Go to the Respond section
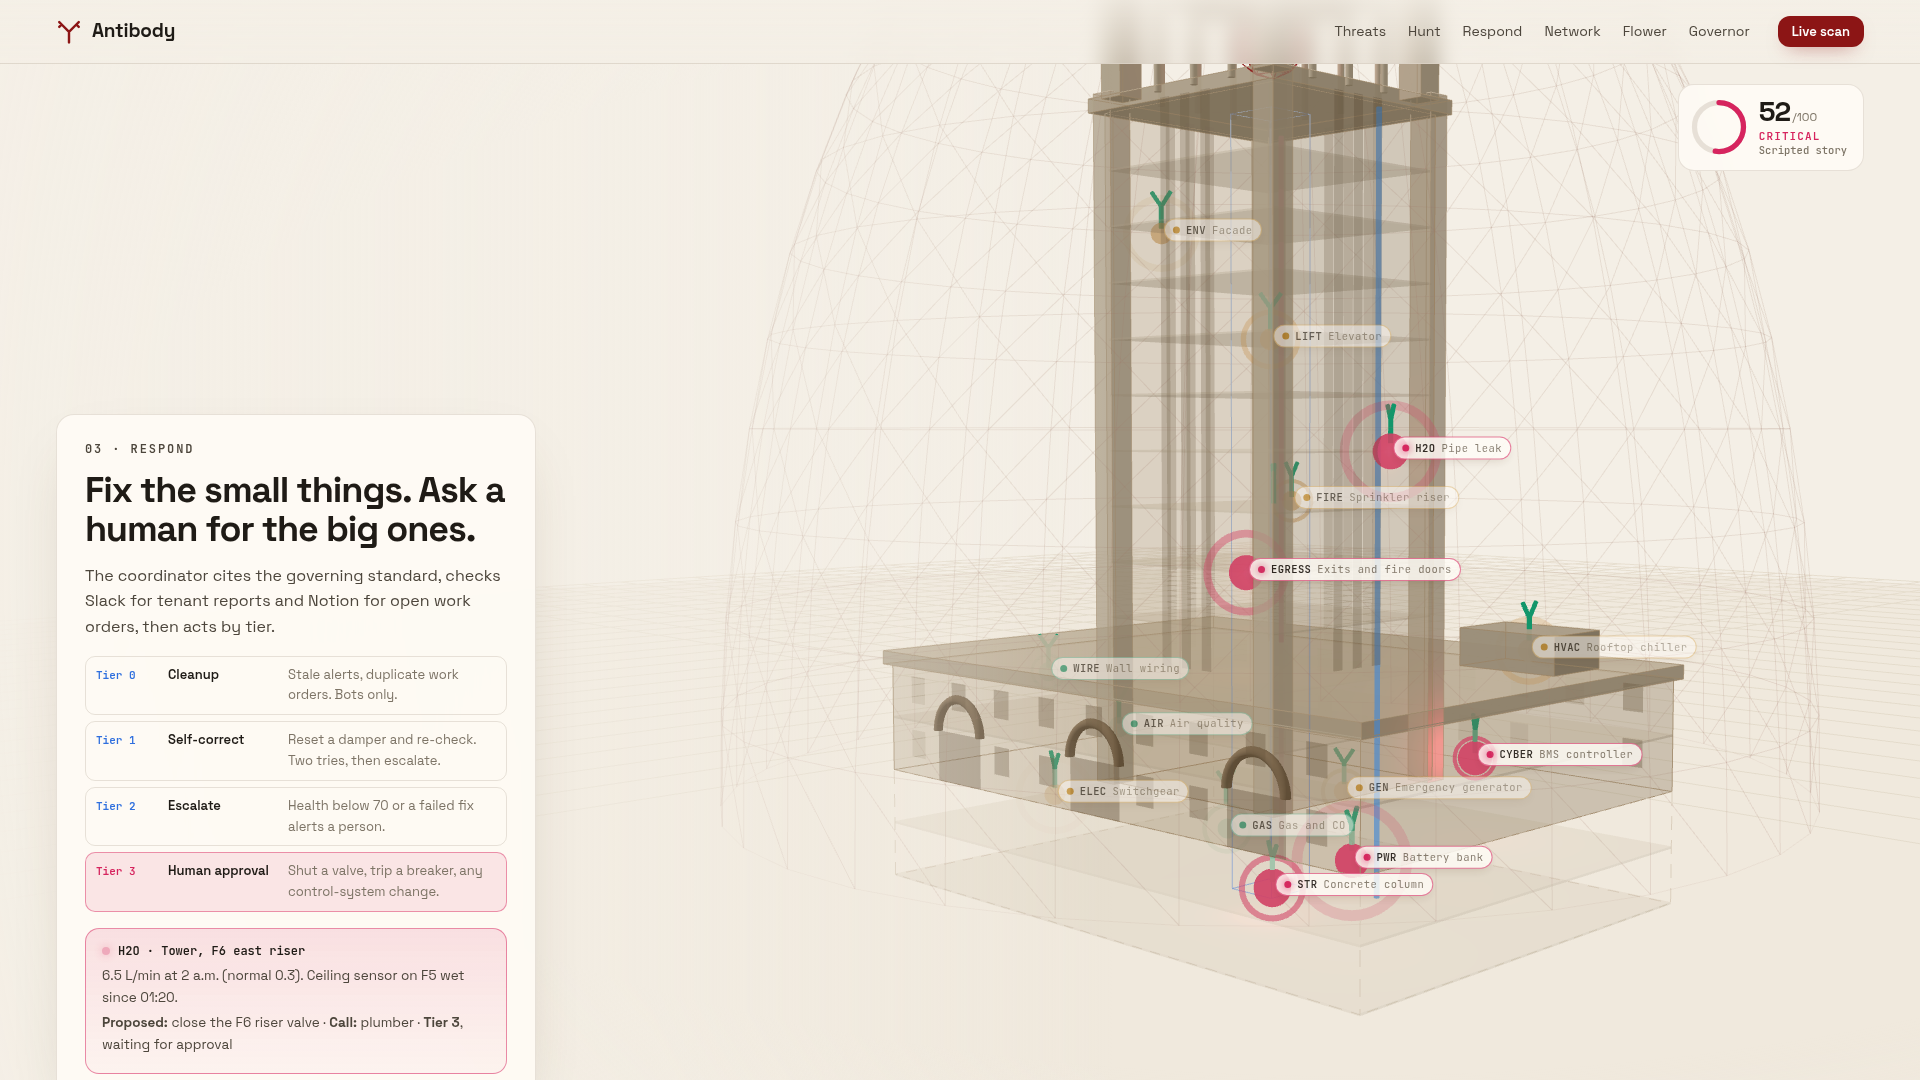This screenshot has height=1080, width=1920. [x=1491, y=31]
